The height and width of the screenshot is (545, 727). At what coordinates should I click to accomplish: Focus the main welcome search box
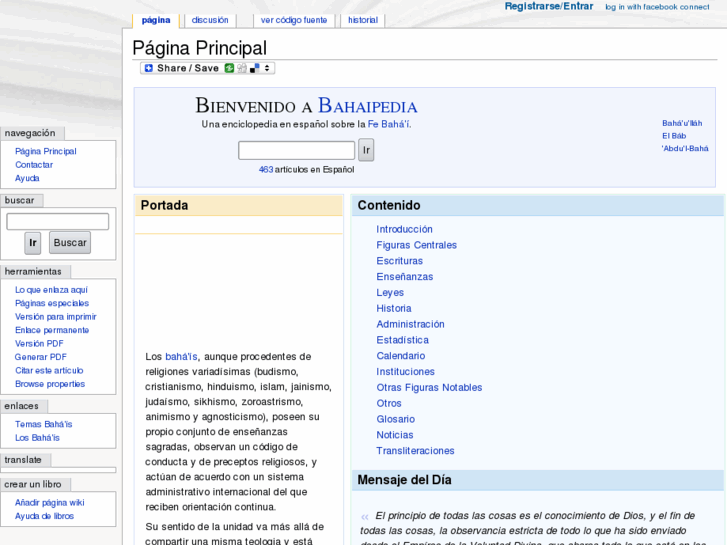tap(297, 150)
